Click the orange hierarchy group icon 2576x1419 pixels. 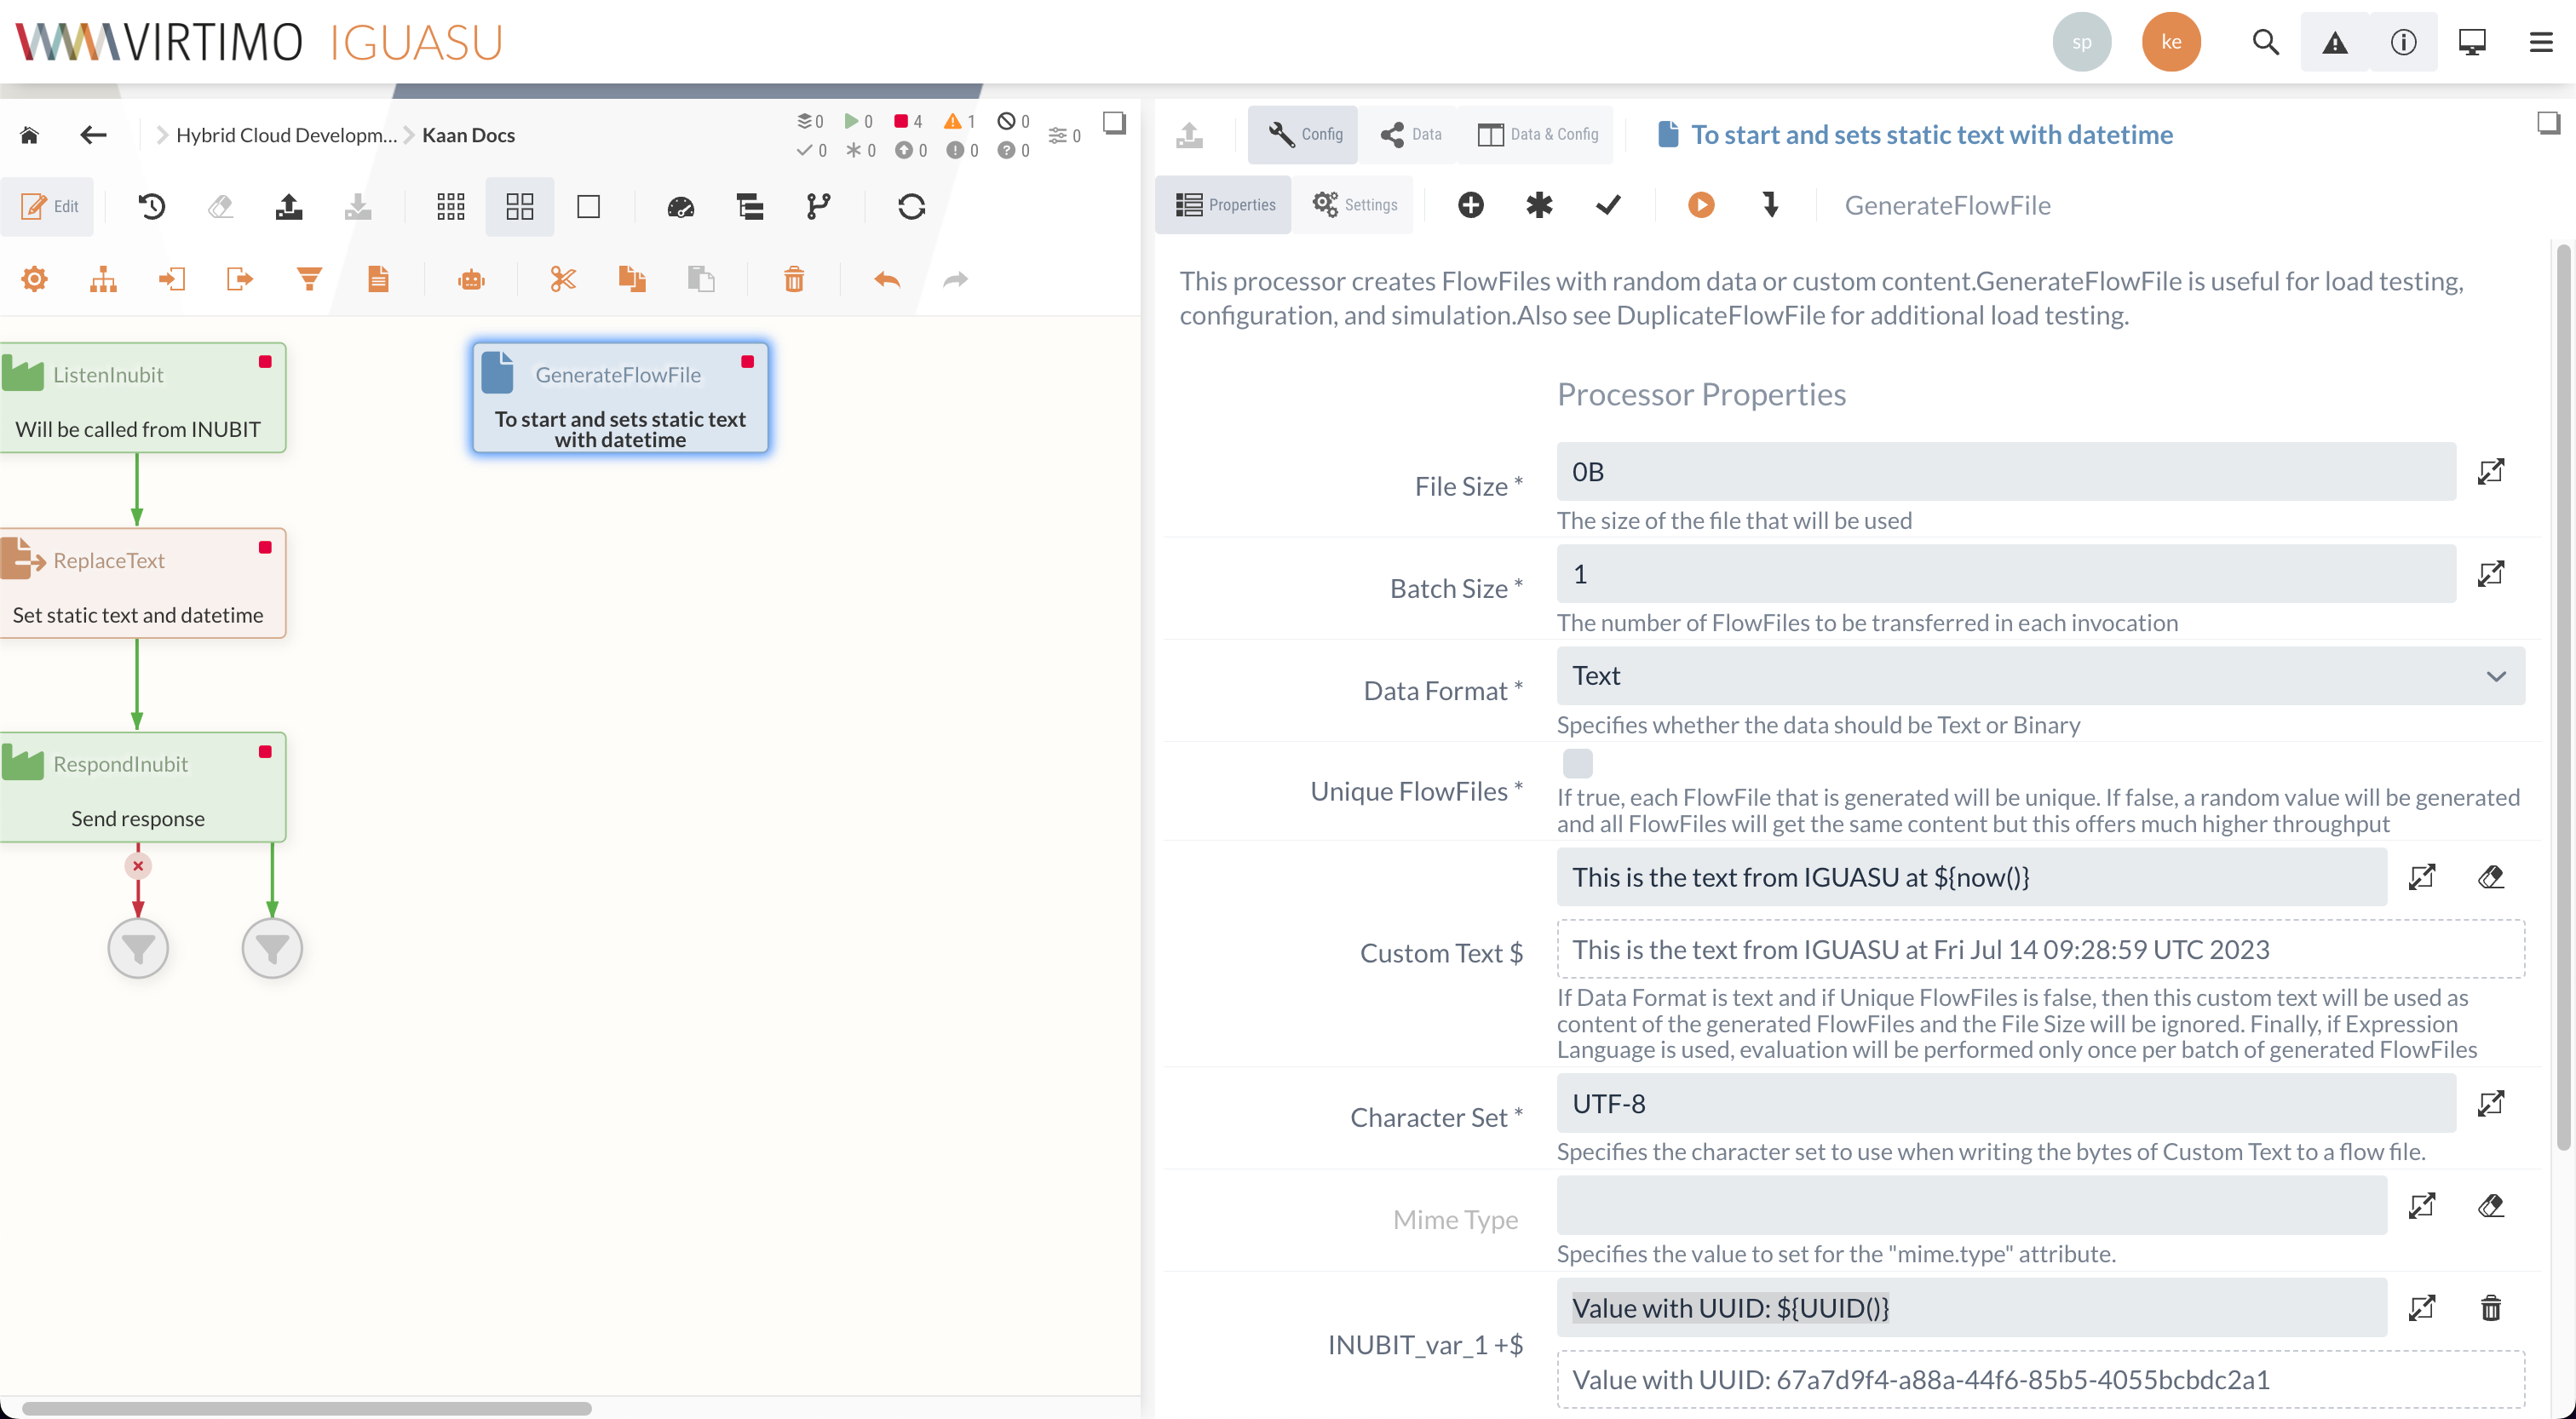click(x=103, y=279)
